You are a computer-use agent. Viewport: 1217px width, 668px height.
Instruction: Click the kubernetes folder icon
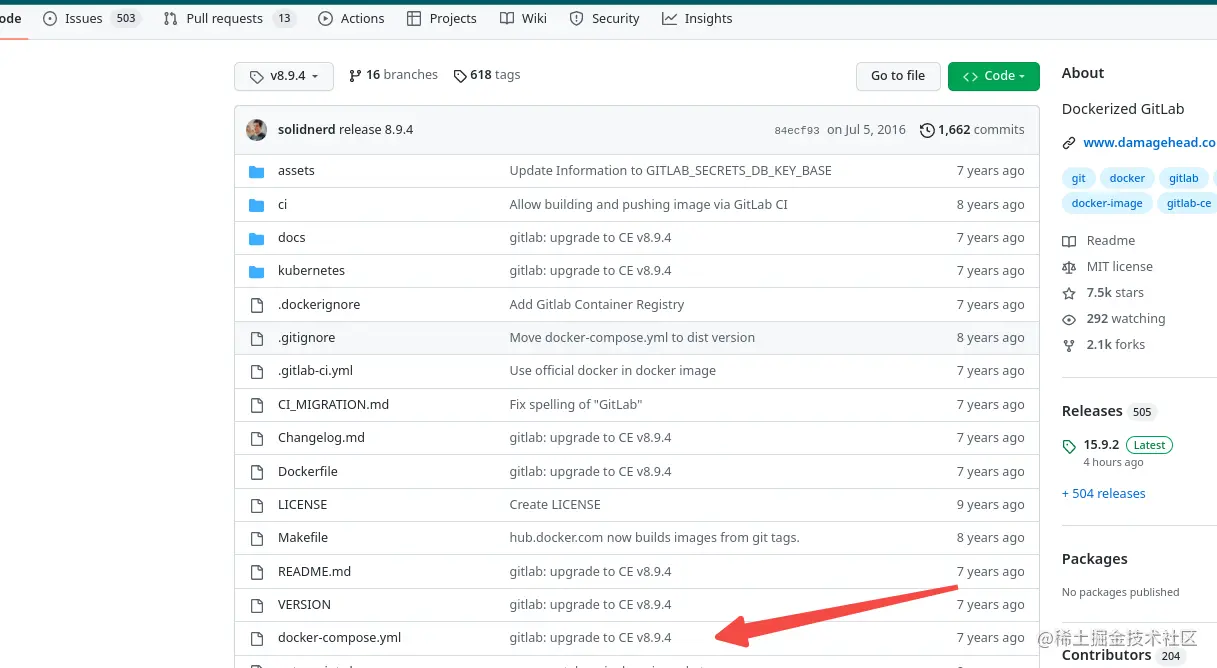click(257, 271)
